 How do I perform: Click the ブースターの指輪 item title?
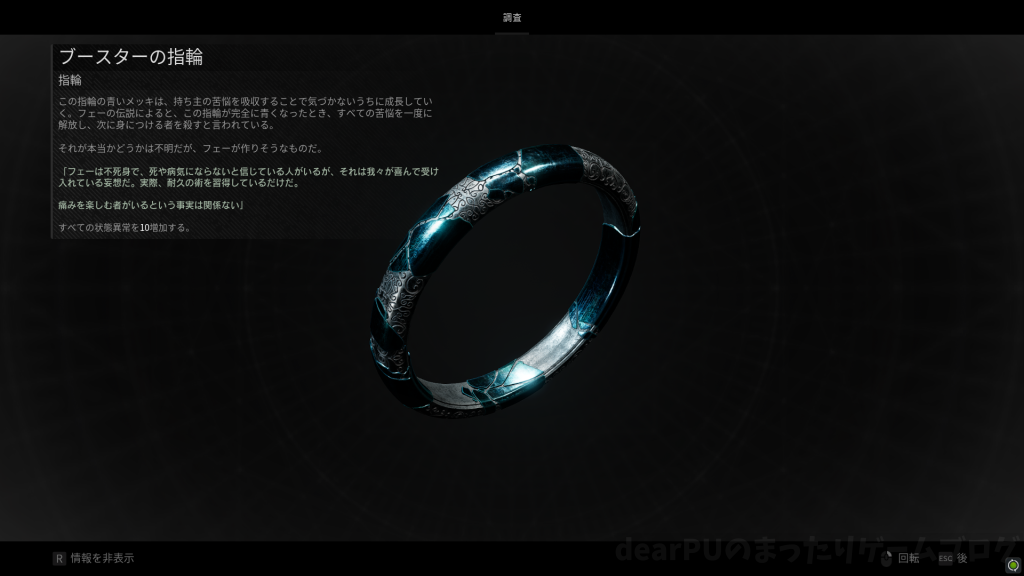click(x=131, y=57)
